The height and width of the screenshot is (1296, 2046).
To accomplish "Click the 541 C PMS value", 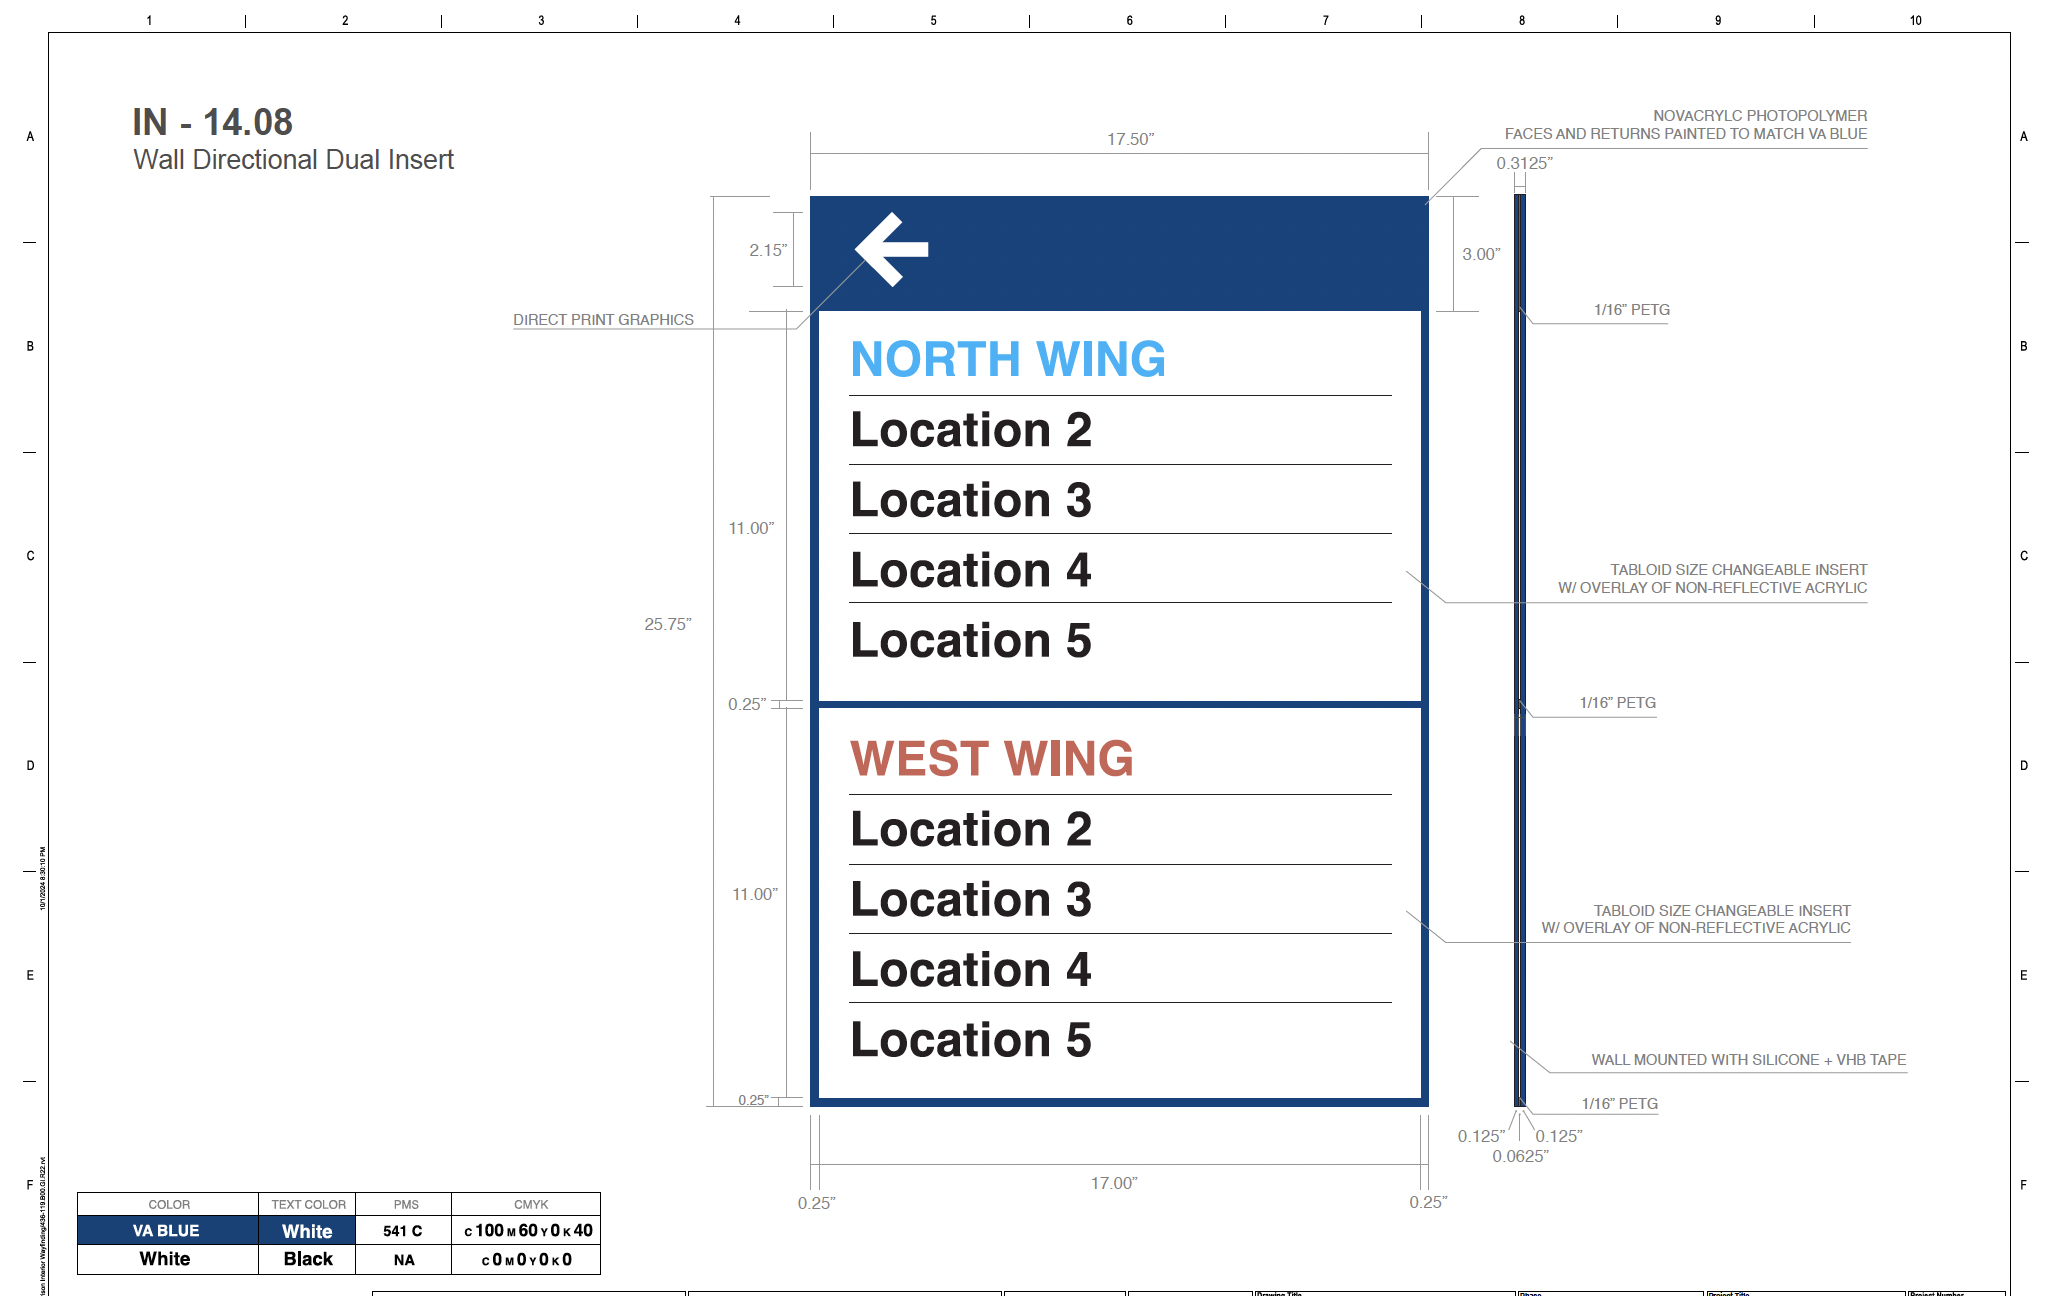I will [x=402, y=1231].
